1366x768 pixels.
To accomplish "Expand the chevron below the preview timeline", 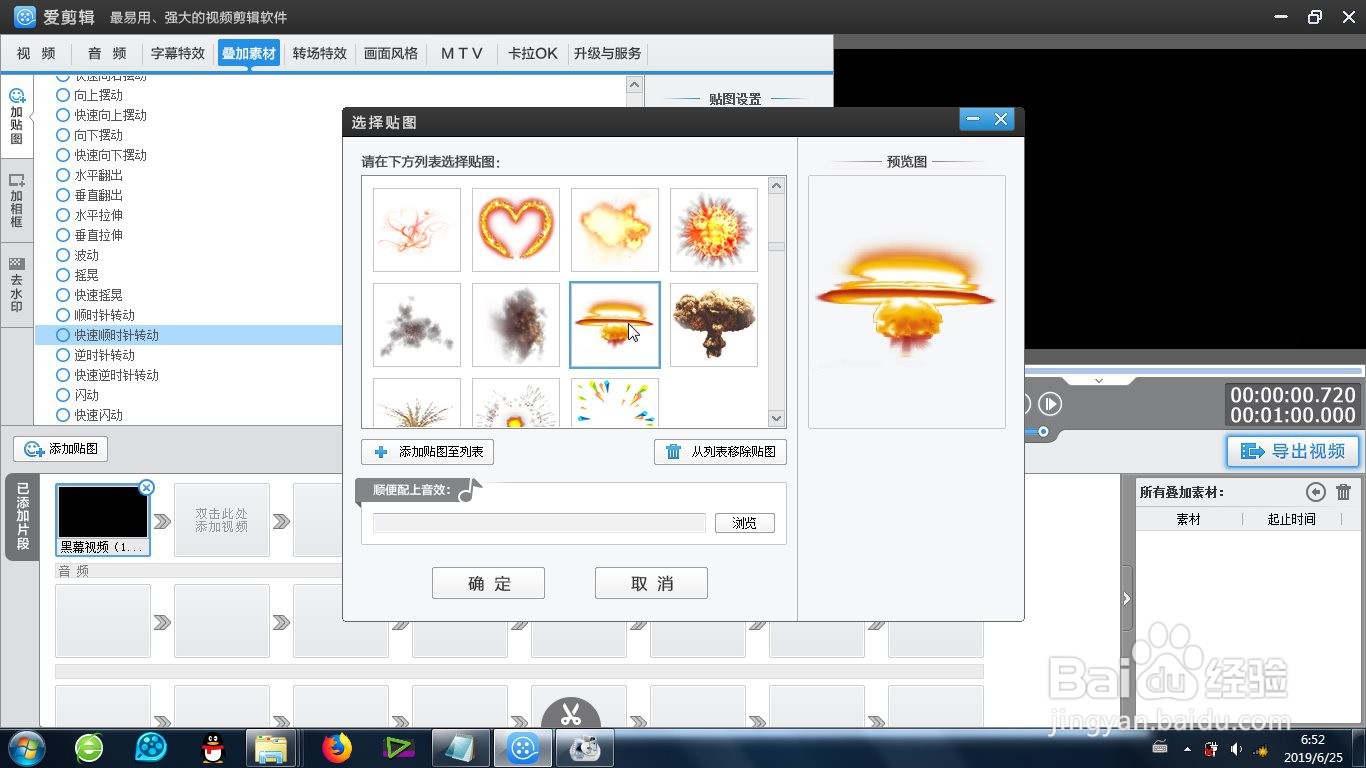I will tap(1099, 381).
